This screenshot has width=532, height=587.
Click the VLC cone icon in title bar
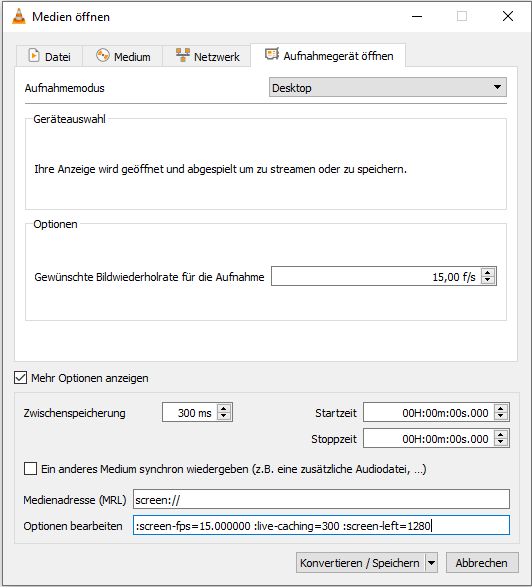tap(19, 16)
